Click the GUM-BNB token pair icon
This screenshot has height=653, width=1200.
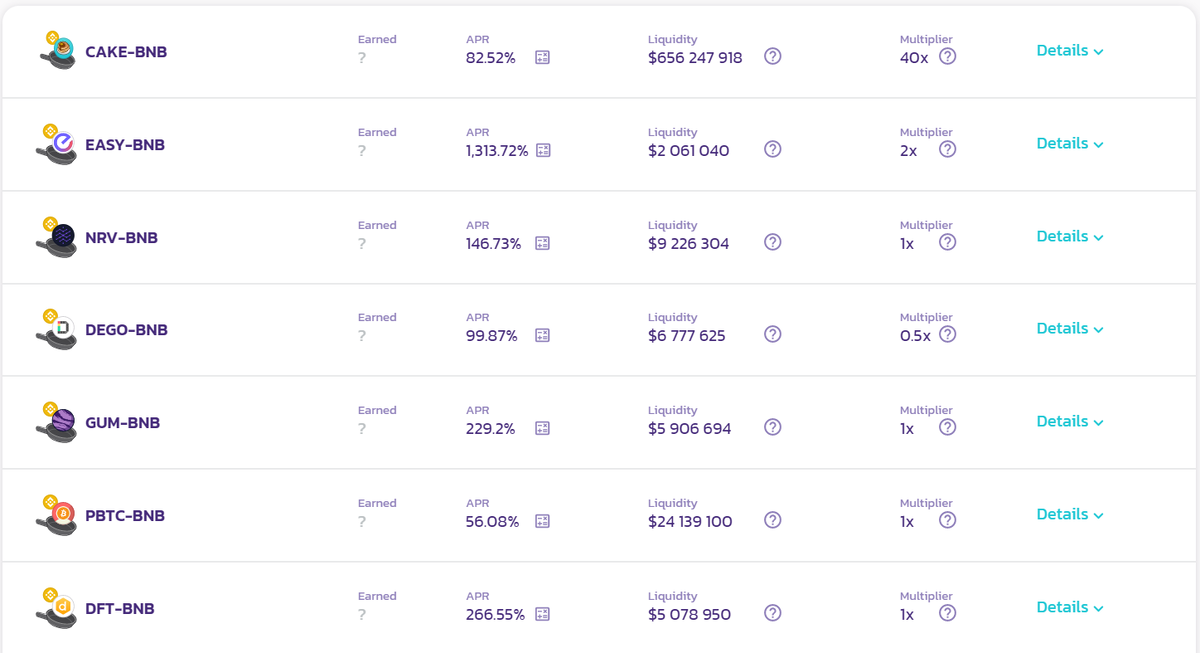[x=58, y=422]
